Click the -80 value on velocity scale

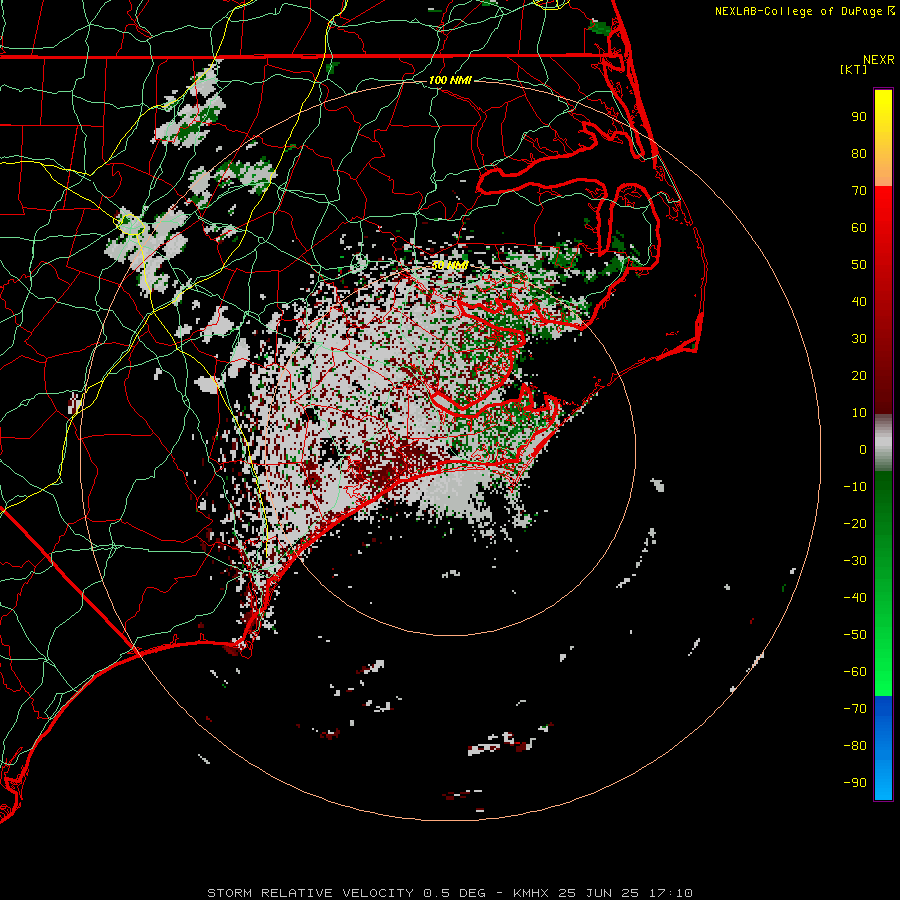(855, 746)
